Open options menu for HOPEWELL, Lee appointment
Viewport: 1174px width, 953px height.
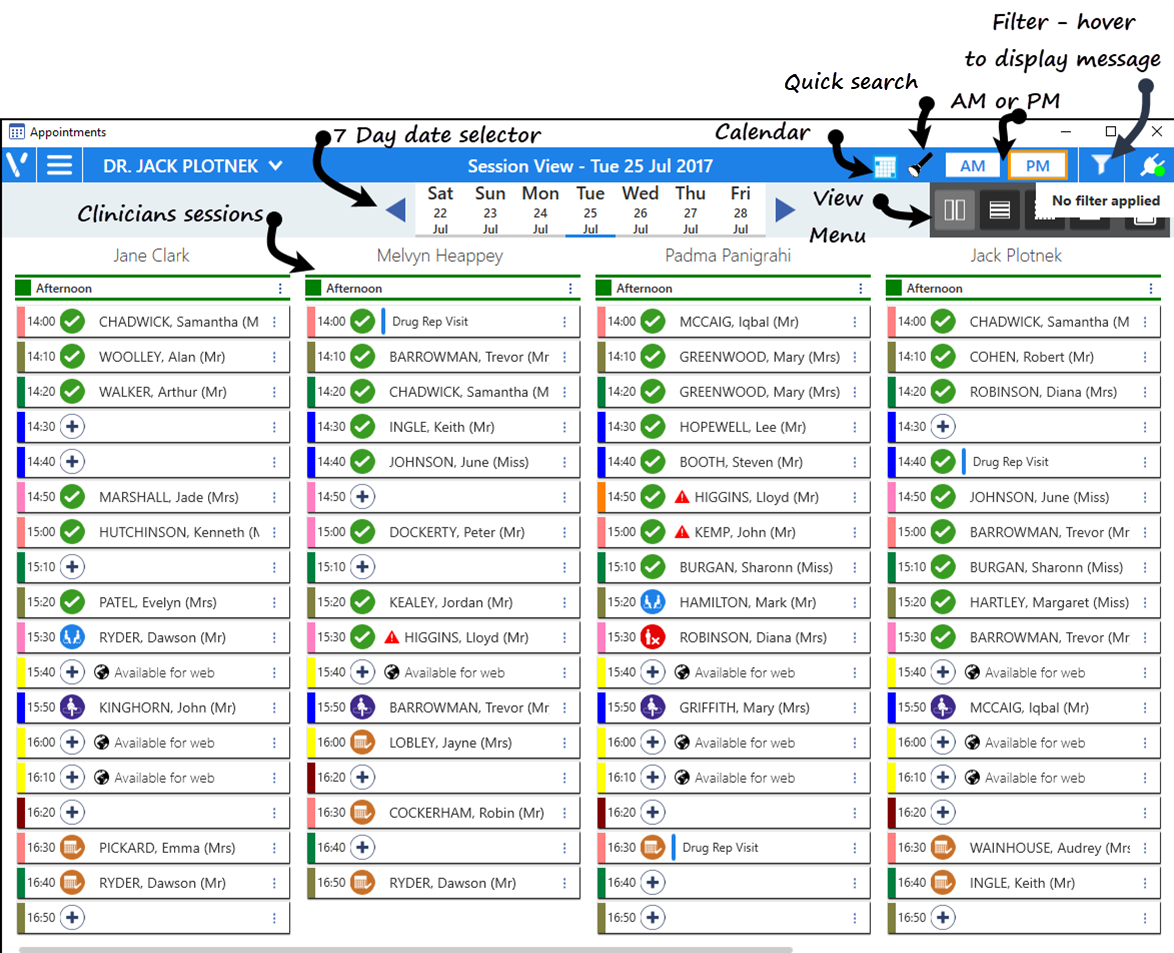click(854, 427)
